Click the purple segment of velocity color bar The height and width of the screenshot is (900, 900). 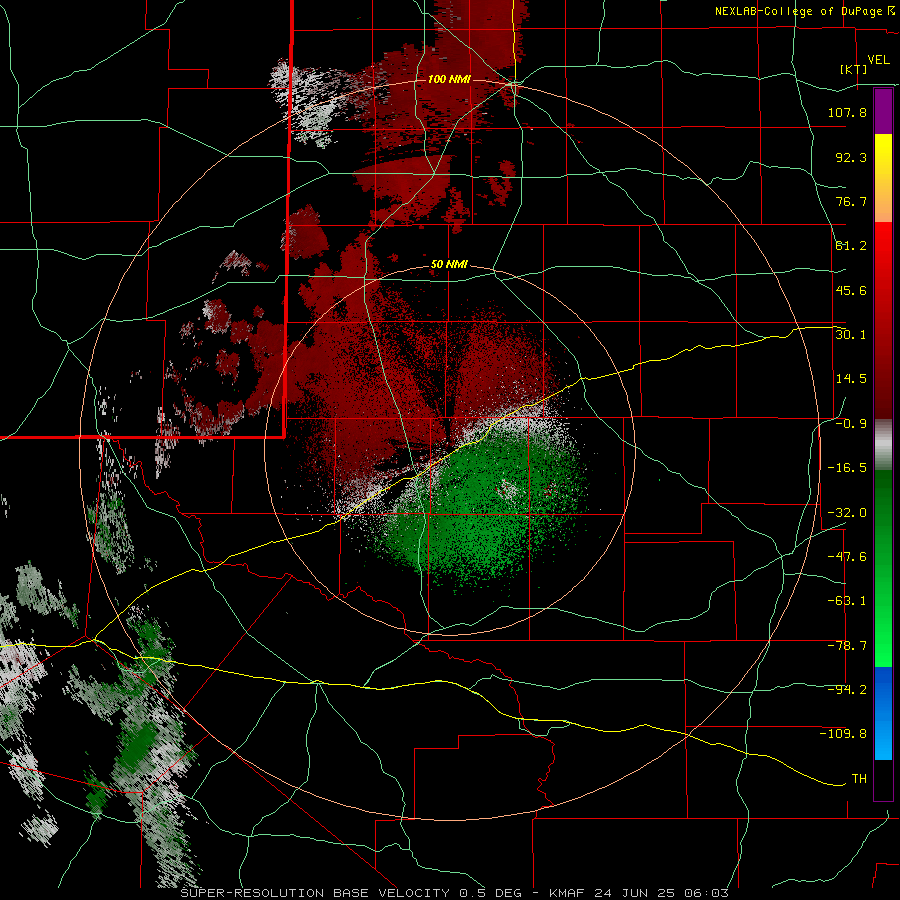(x=883, y=111)
